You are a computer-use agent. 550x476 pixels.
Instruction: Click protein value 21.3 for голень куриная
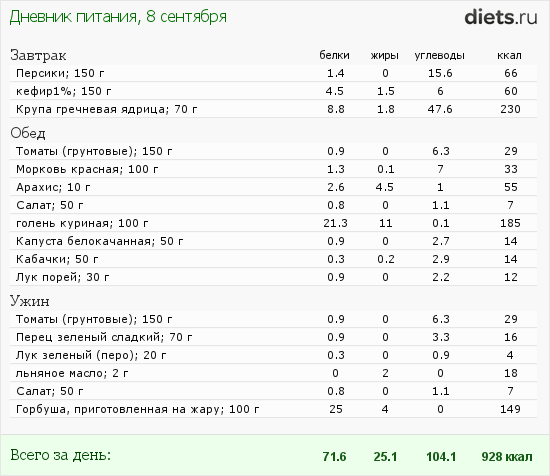click(335, 223)
